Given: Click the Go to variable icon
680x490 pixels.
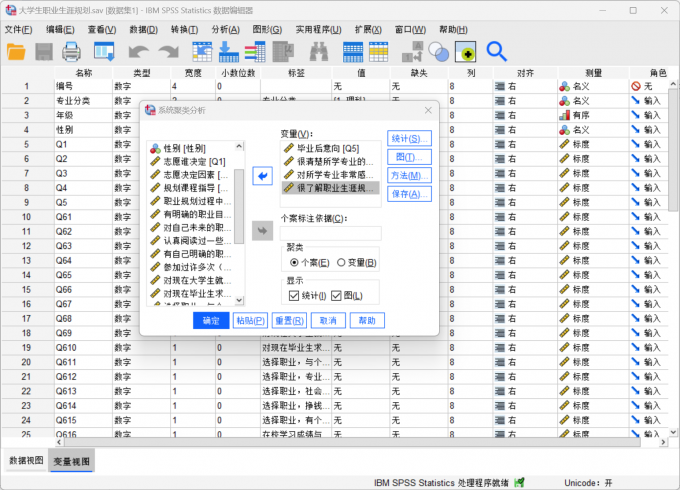Looking at the screenshot, I should pos(229,52).
